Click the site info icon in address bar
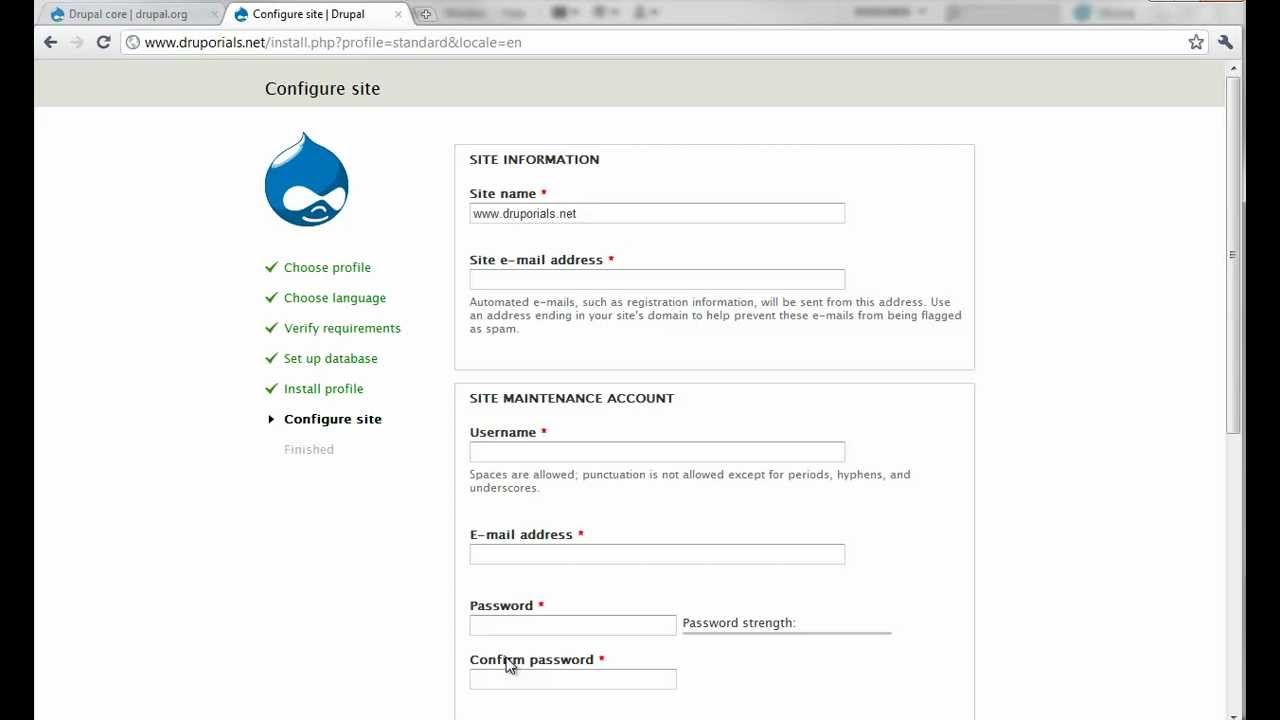The height and width of the screenshot is (720, 1280). [132, 42]
